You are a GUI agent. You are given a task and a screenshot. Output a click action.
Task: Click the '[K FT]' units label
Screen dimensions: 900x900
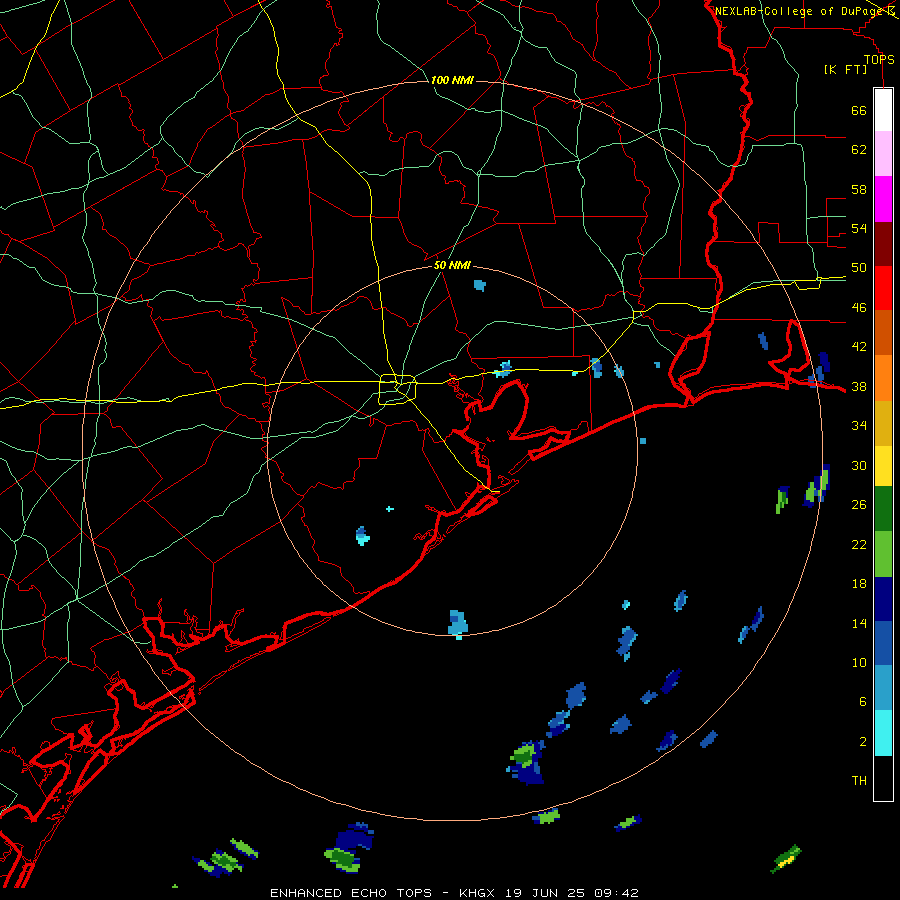click(845, 70)
